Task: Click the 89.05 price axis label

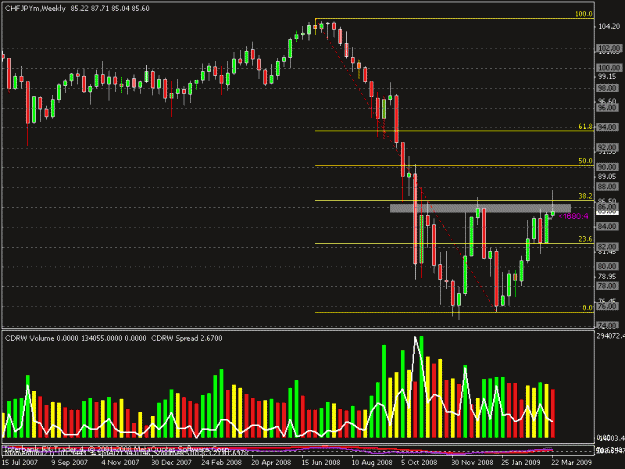Action: point(607,176)
